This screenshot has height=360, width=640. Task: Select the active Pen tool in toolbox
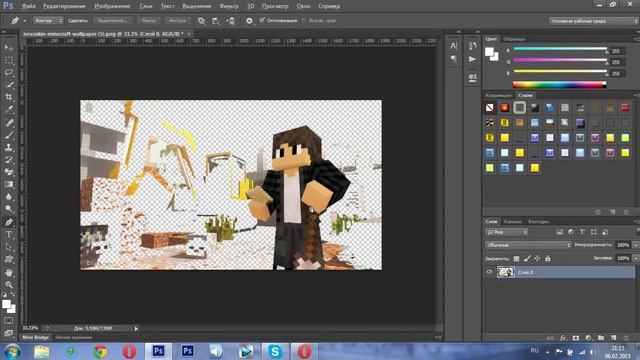9,222
